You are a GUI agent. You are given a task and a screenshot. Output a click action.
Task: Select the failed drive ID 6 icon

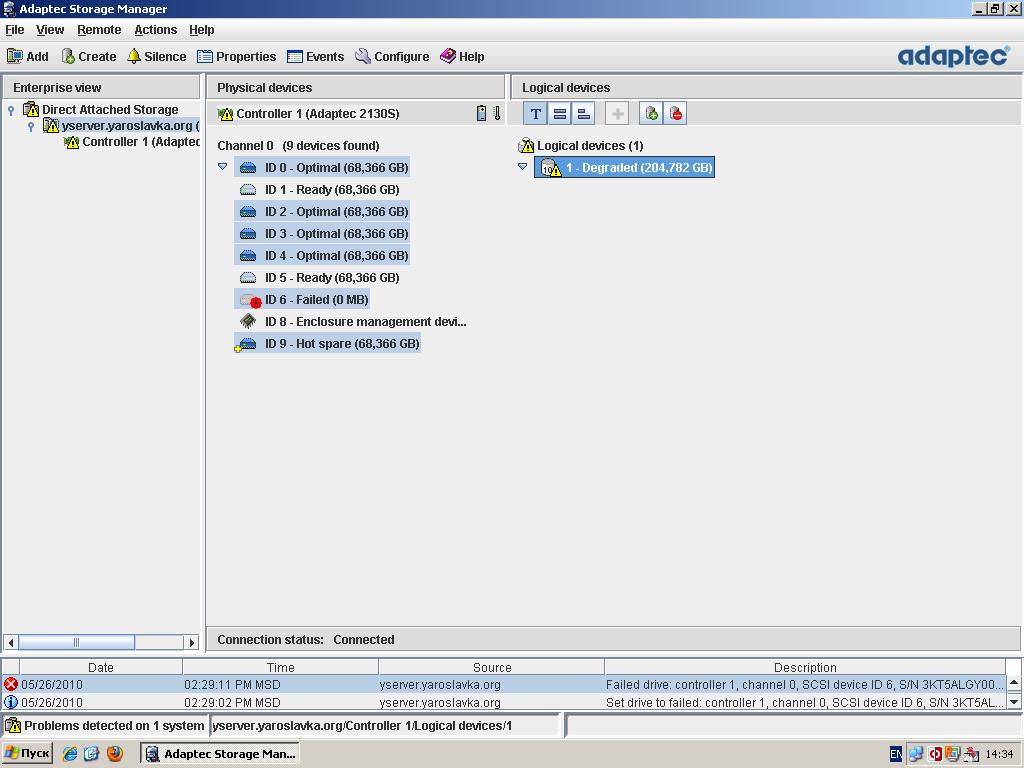pyautogui.click(x=249, y=300)
